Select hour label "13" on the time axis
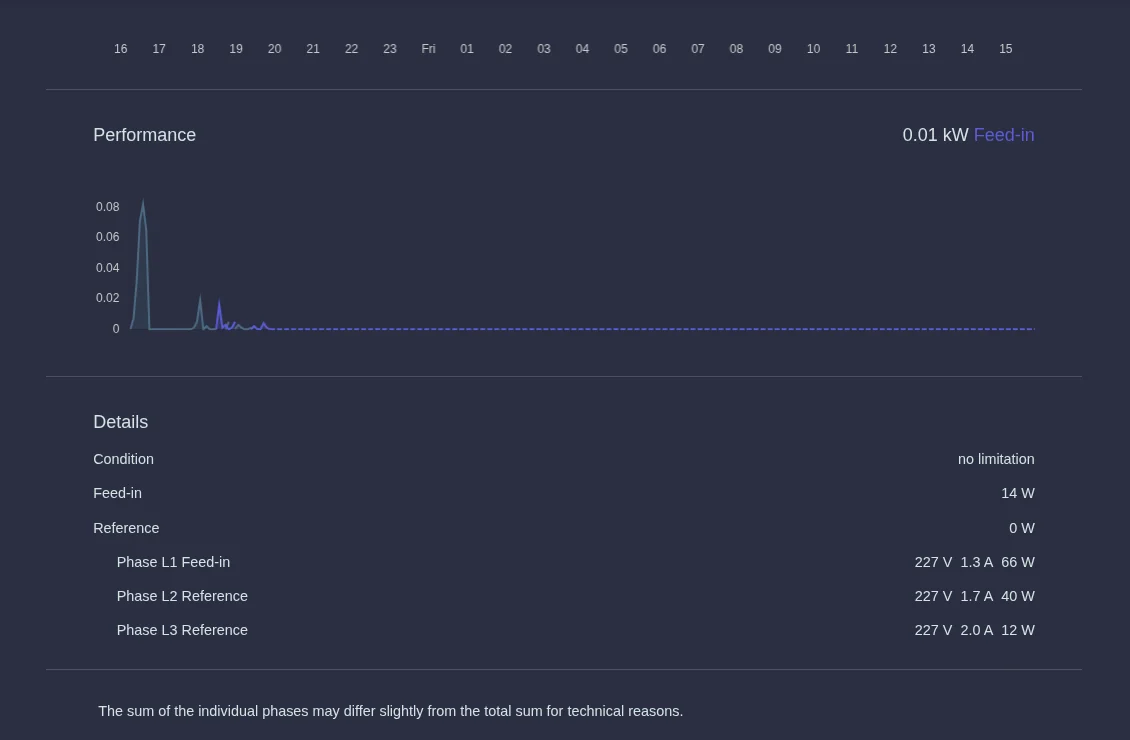Image resolution: width=1130 pixels, height=740 pixels. pos(929,49)
